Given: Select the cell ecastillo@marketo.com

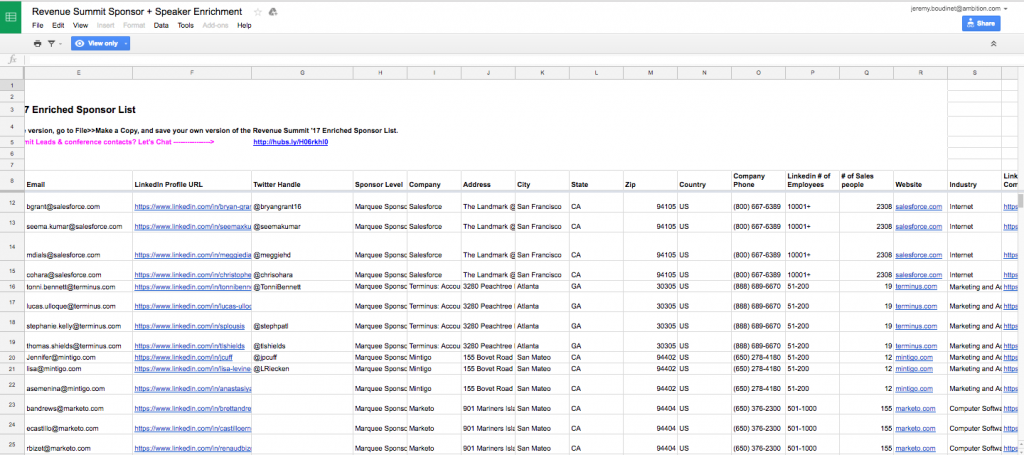Looking at the screenshot, I should [x=78, y=425].
